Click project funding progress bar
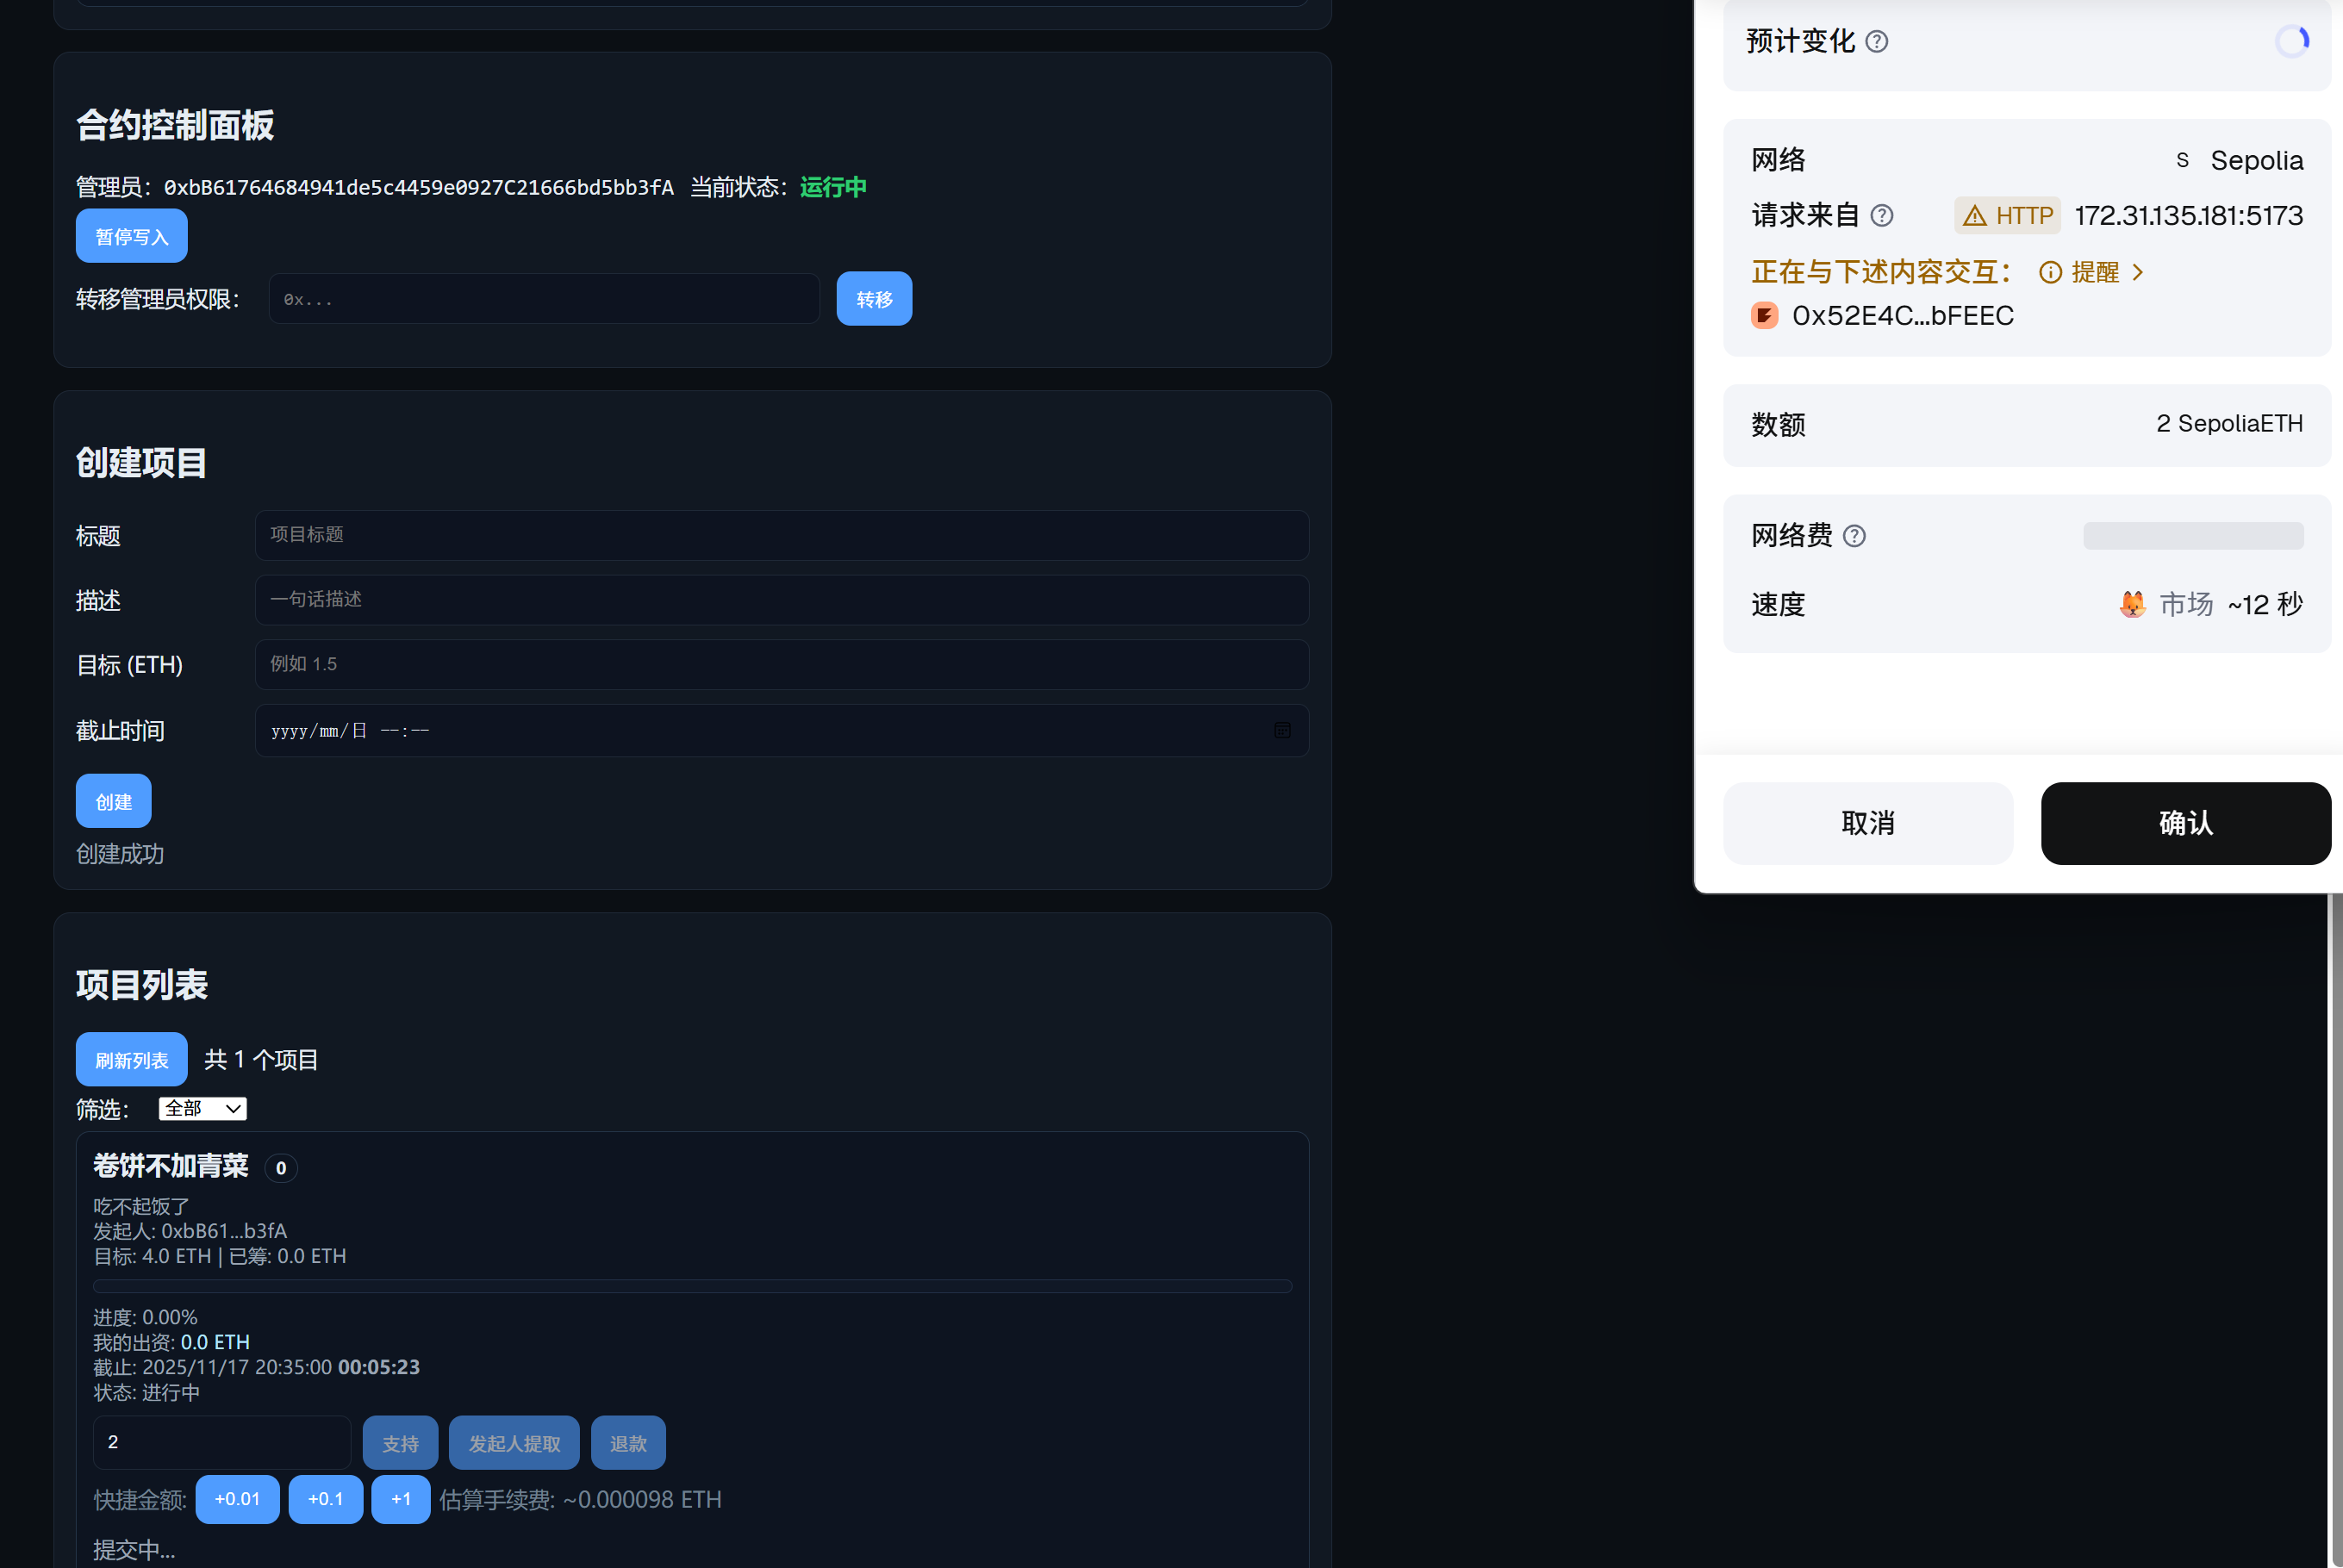This screenshot has width=2343, height=1568. click(x=692, y=1286)
